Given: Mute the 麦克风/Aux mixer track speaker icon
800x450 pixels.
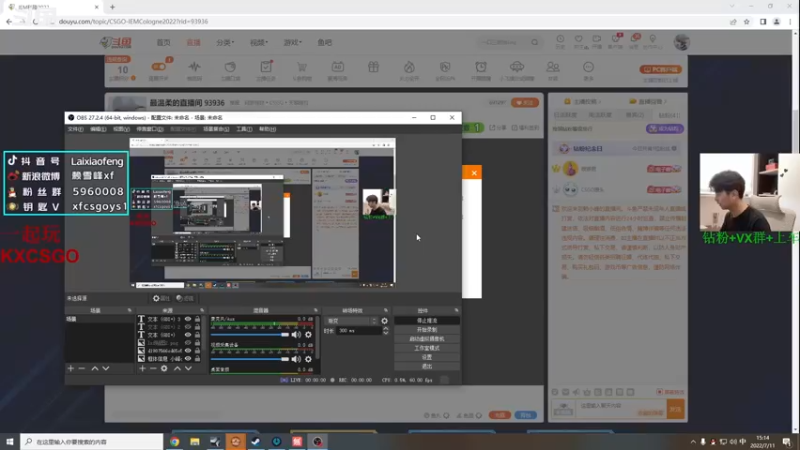Looking at the screenshot, I should click(296, 335).
